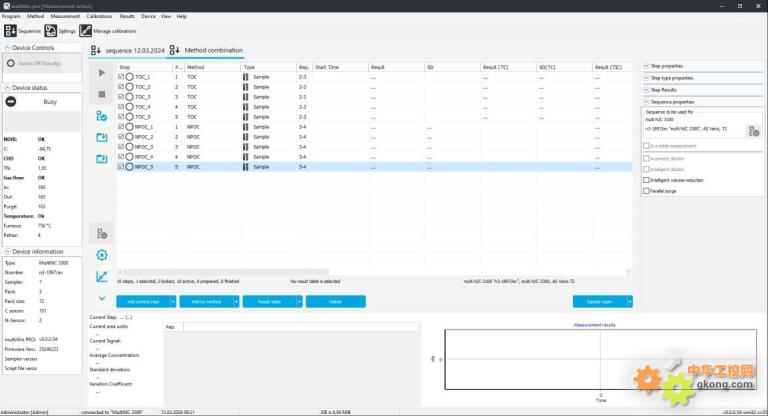Click the sequence check icon in the sidebar

pyautogui.click(x=102, y=116)
